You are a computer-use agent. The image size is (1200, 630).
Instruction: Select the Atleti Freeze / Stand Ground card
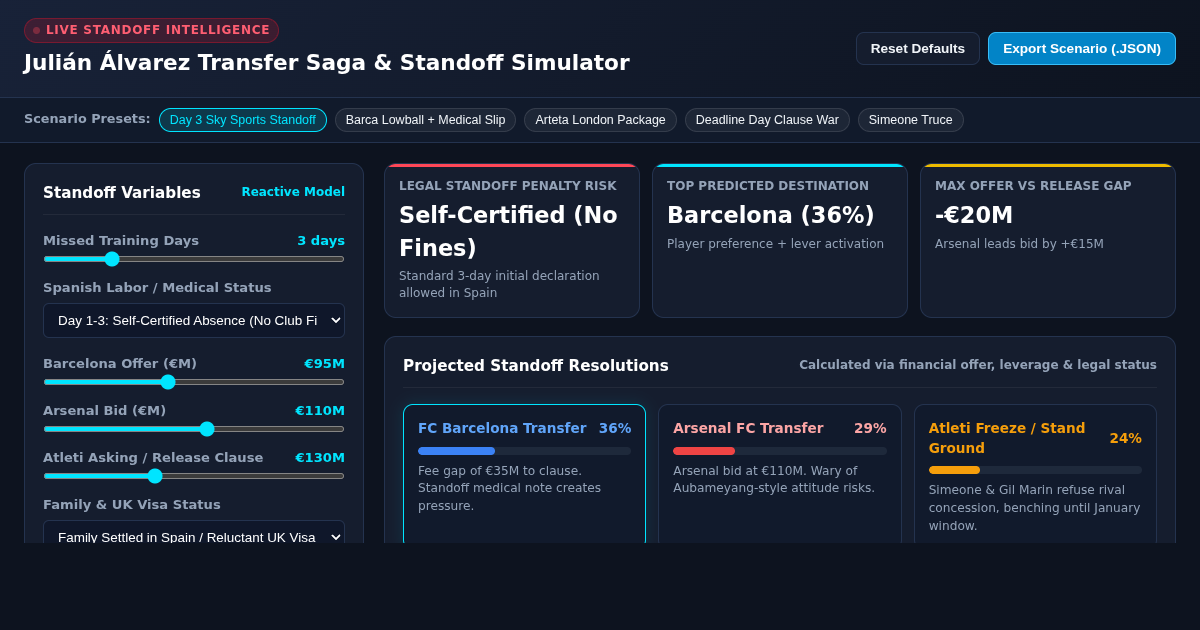[1035, 474]
